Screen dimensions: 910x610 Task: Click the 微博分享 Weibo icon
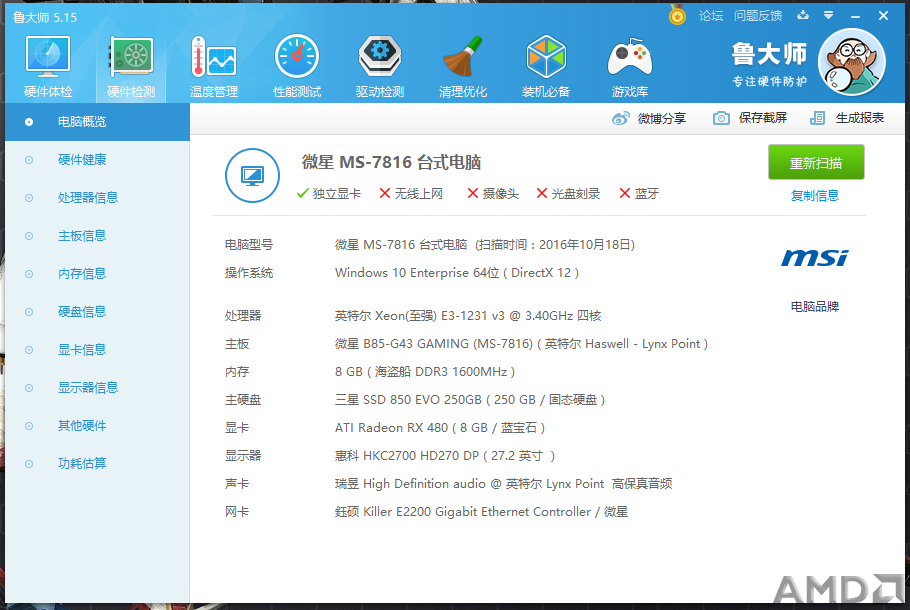(x=620, y=118)
